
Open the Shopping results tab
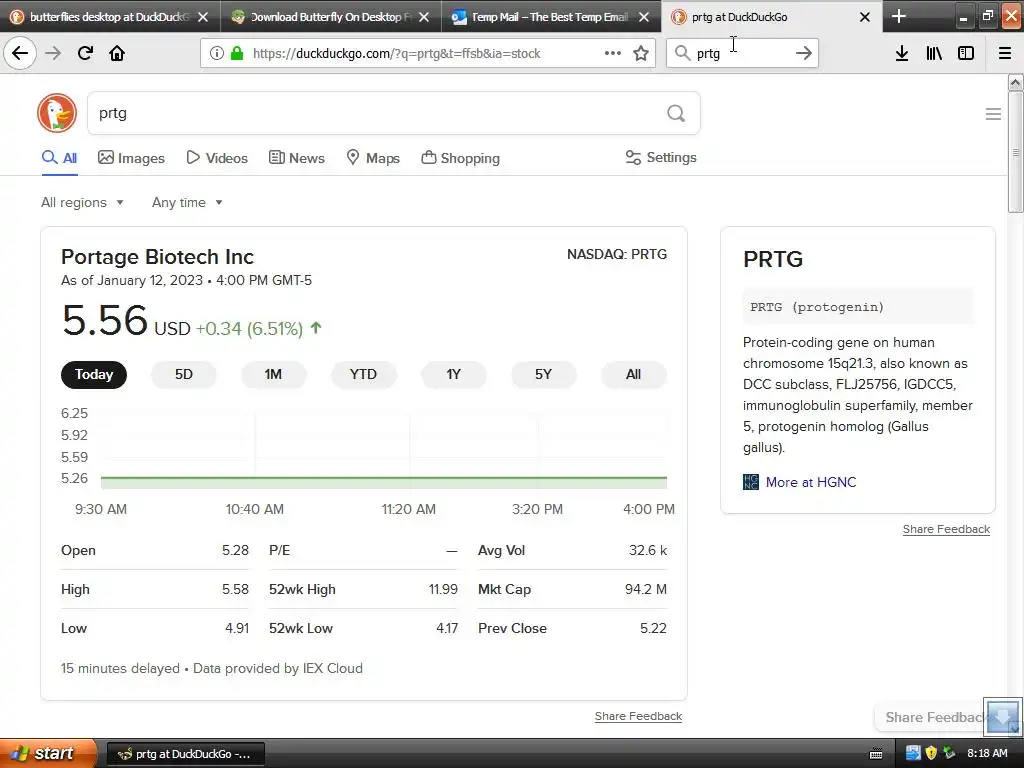[460, 158]
